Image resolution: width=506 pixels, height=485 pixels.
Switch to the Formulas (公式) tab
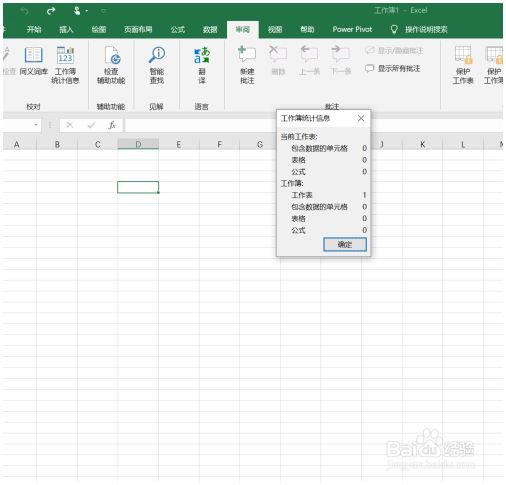(x=178, y=29)
